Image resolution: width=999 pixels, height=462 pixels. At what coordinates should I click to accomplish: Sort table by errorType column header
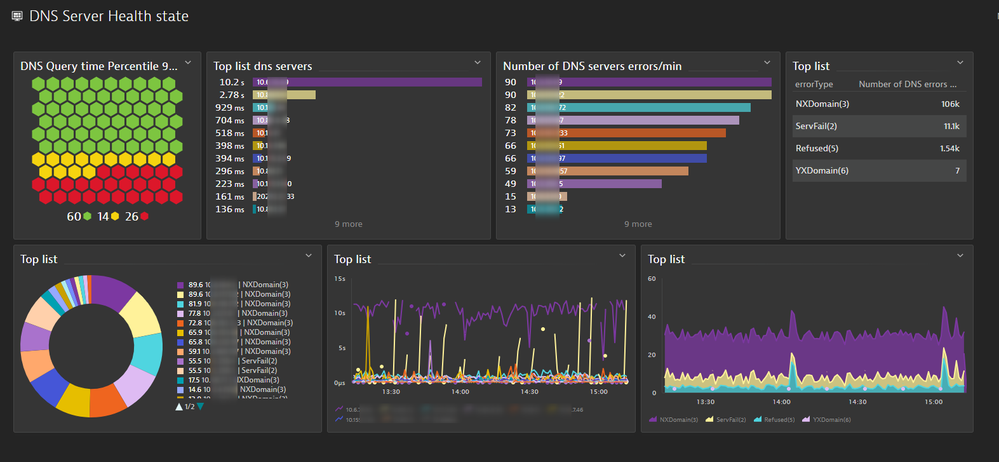pyautogui.click(x=812, y=85)
